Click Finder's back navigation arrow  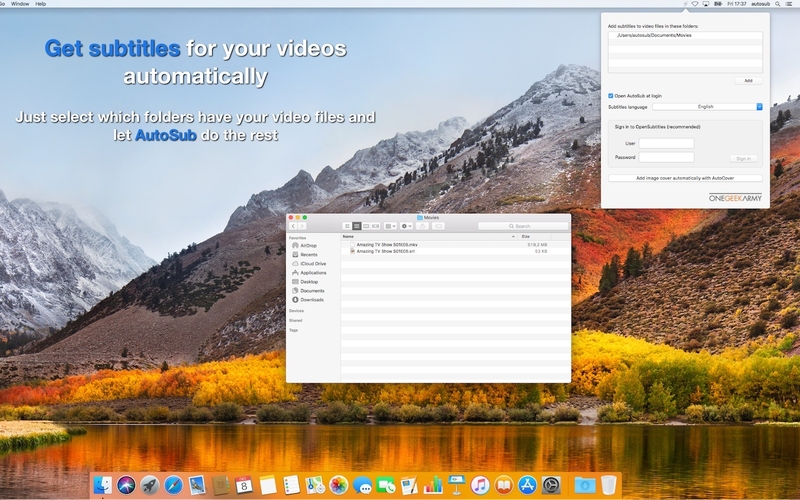point(293,226)
